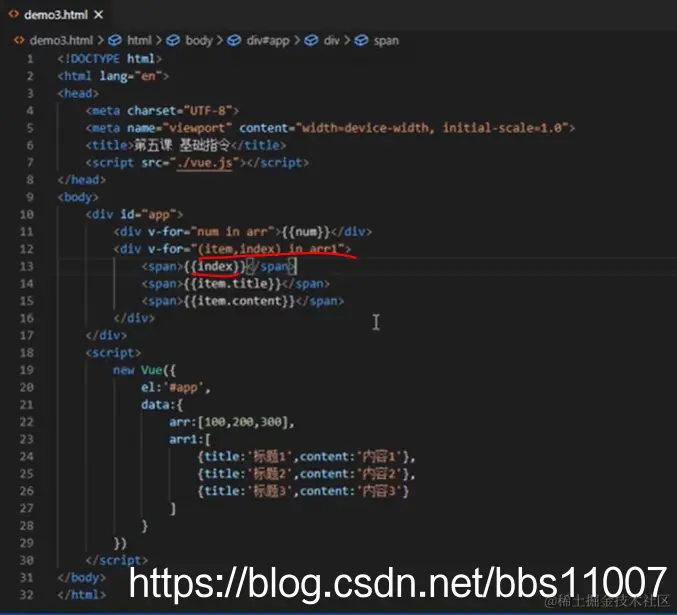Click the lang="en" attribute
Viewport: 677px width, 615px height.
tap(131, 76)
